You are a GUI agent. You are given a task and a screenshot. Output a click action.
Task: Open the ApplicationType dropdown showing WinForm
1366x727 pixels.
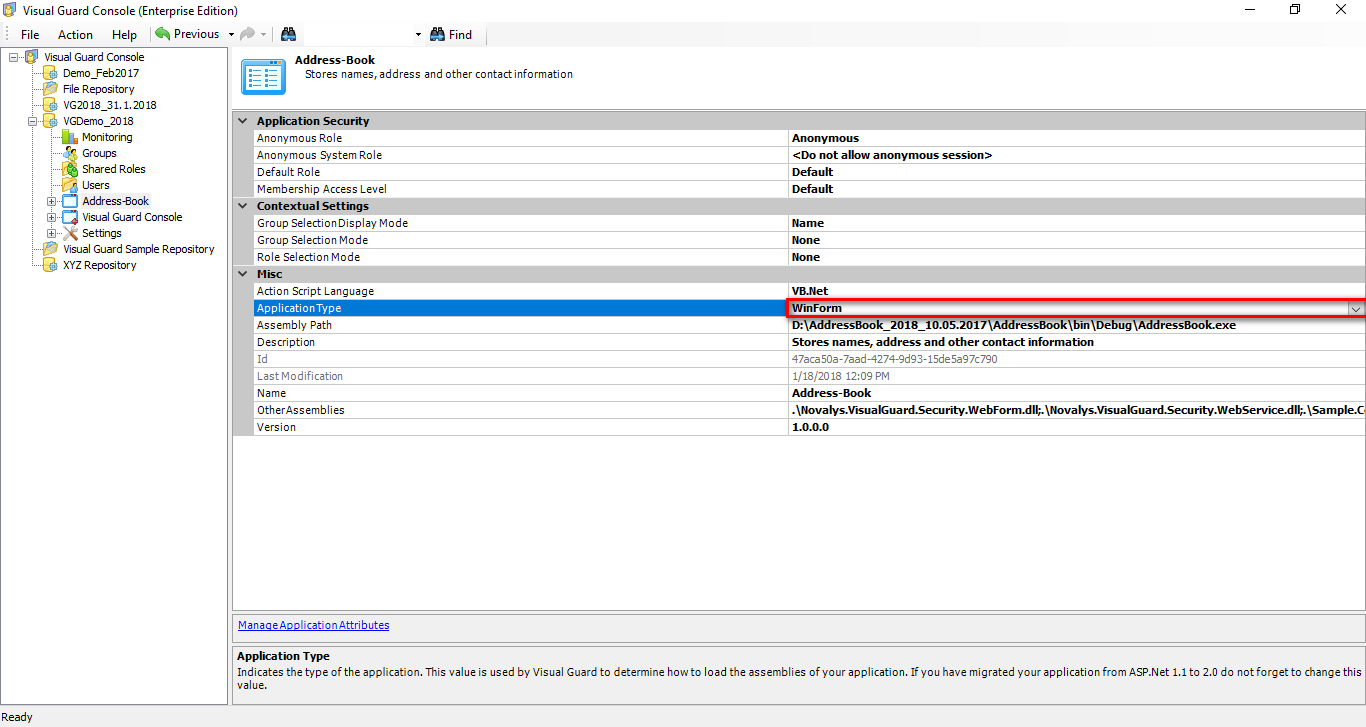1356,308
